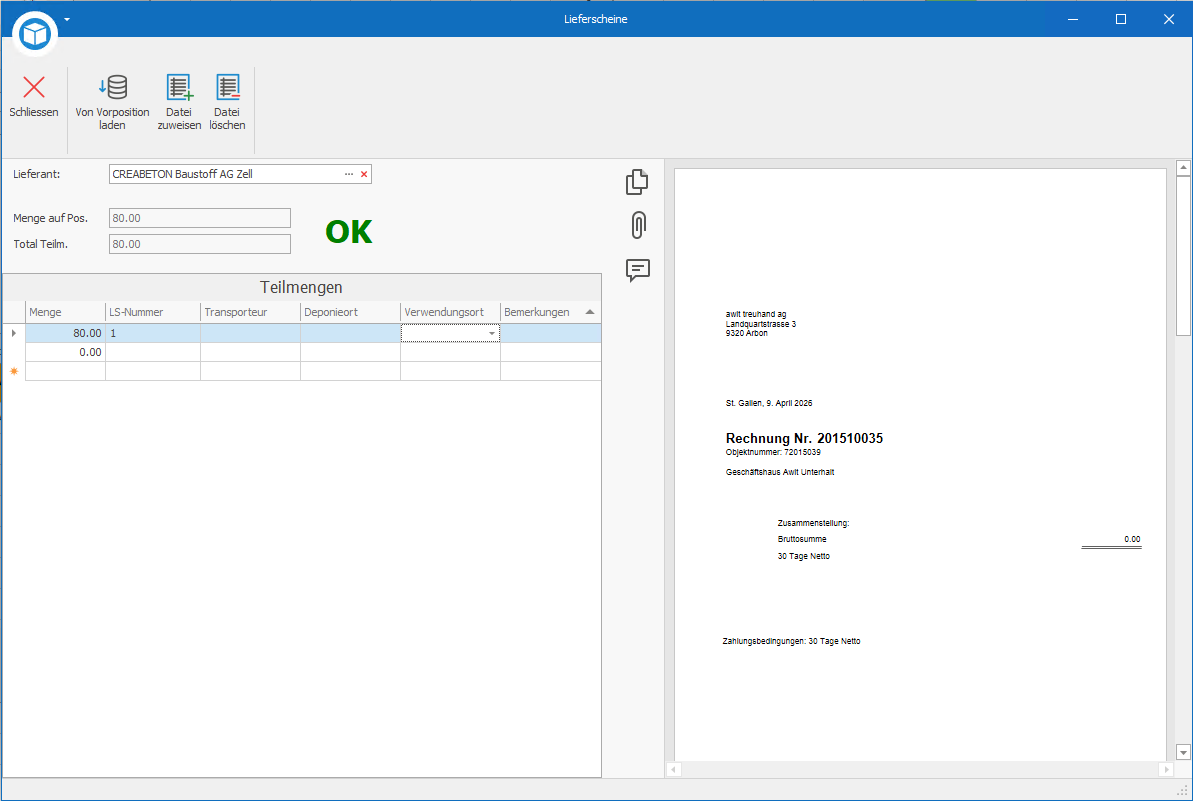Load from Vorposition database icon
Viewport: 1193px width, 801px height.
click(x=113, y=87)
